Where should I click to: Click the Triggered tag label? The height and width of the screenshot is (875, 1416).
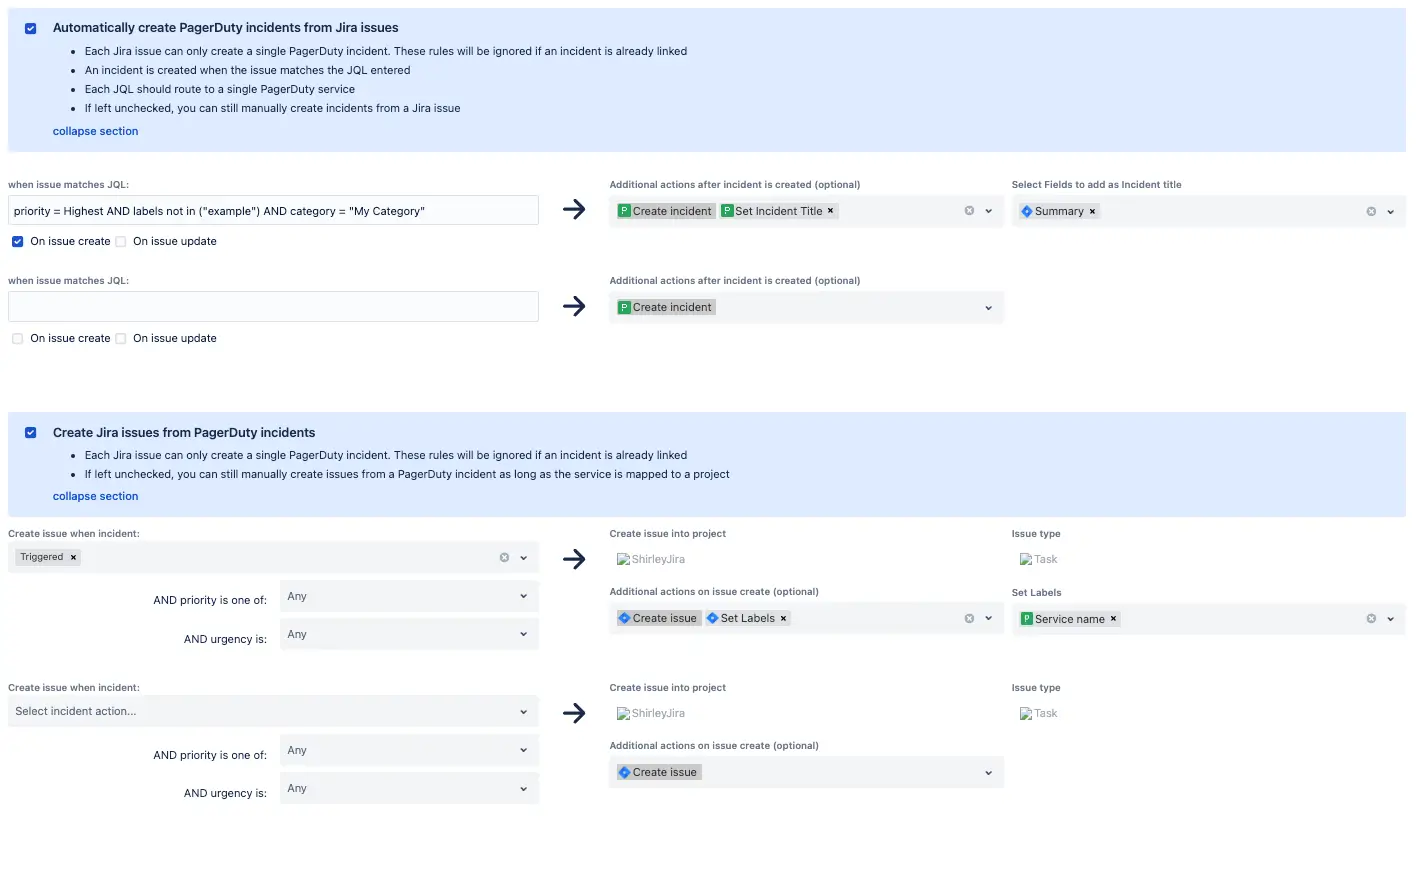[42, 557]
